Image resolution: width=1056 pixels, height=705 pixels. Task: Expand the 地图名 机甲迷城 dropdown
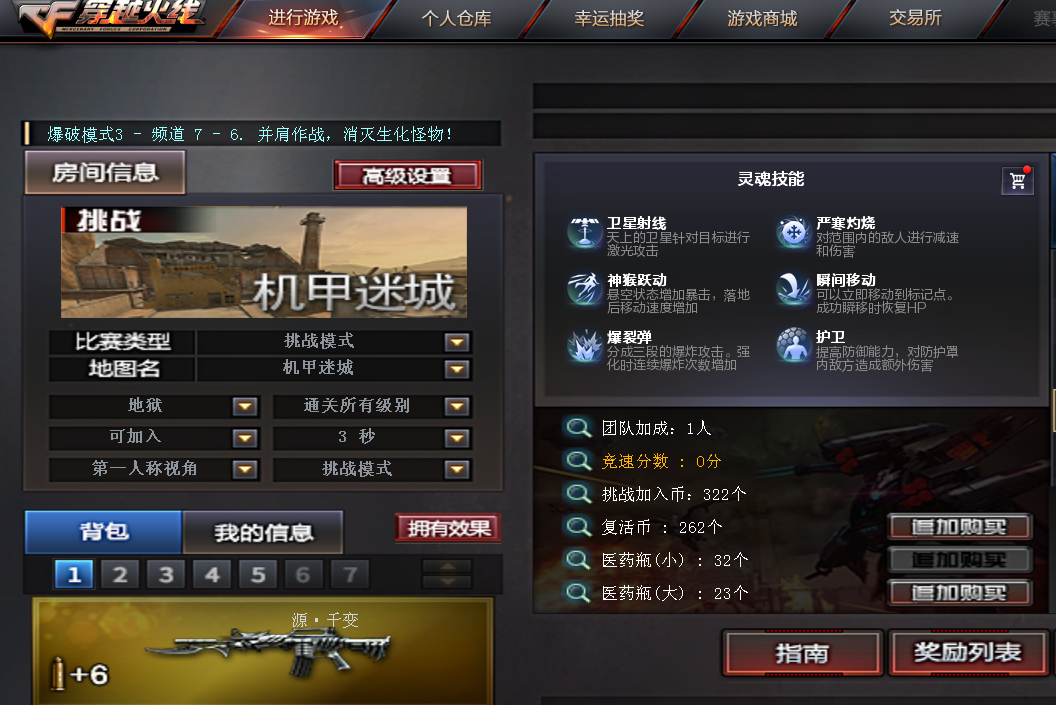457,369
